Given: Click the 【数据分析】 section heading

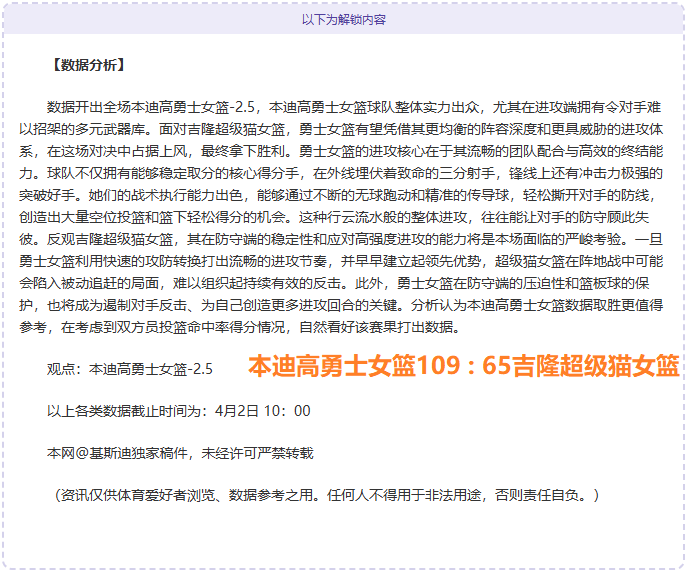Looking at the screenshot, I should coord(87,66).
